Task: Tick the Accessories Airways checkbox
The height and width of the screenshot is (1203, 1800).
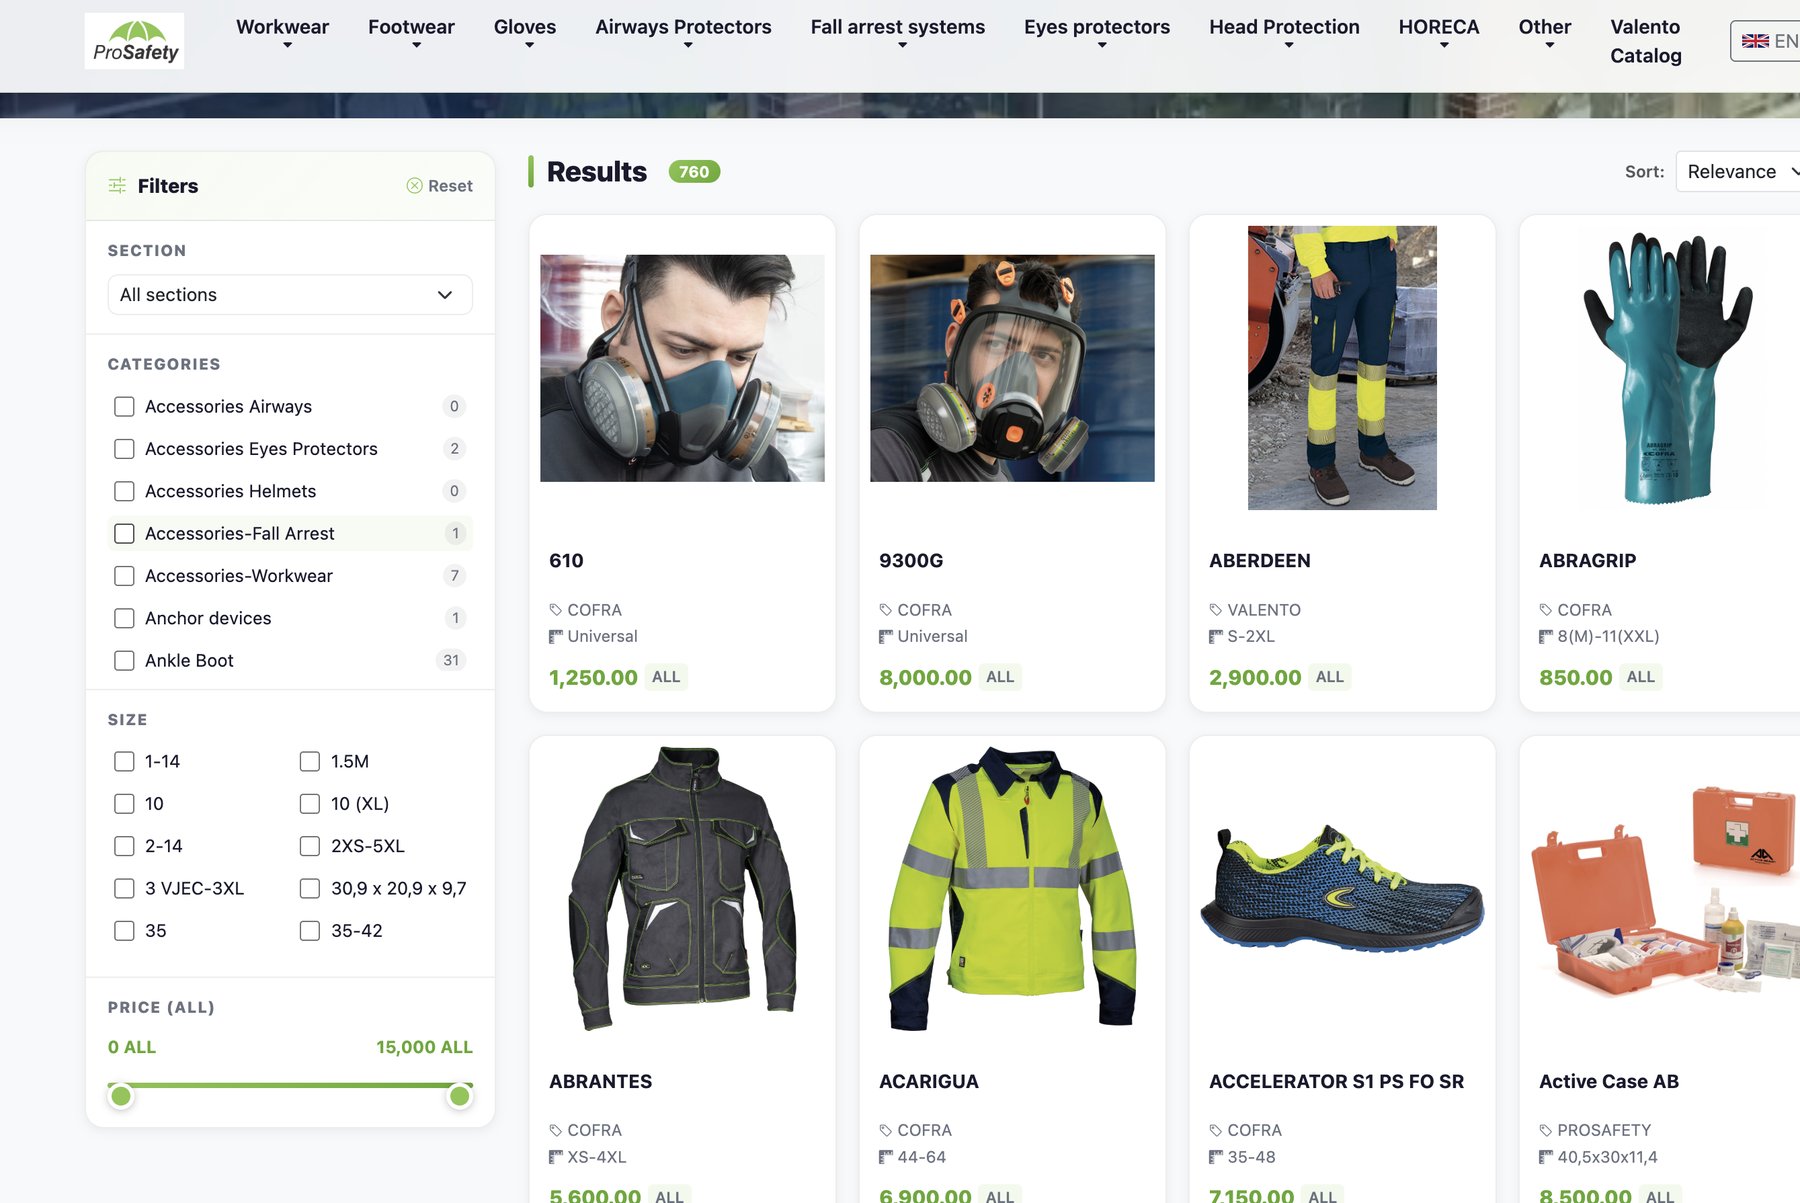Action: tap(124, 407)
